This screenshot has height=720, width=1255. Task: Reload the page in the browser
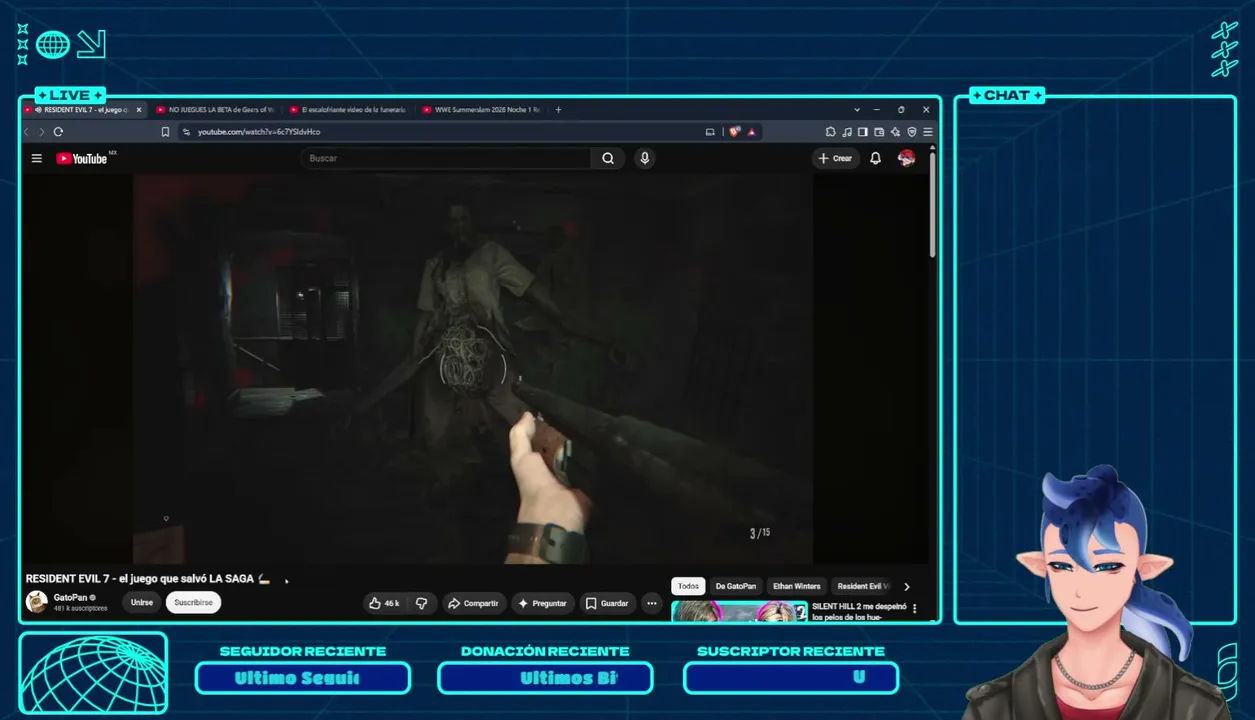[58, 132]
